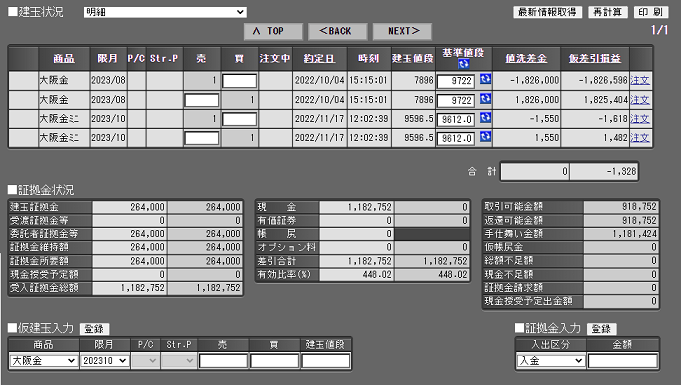
Task: Click 再計算 recalculate button
Action: (x=608, y=12)
